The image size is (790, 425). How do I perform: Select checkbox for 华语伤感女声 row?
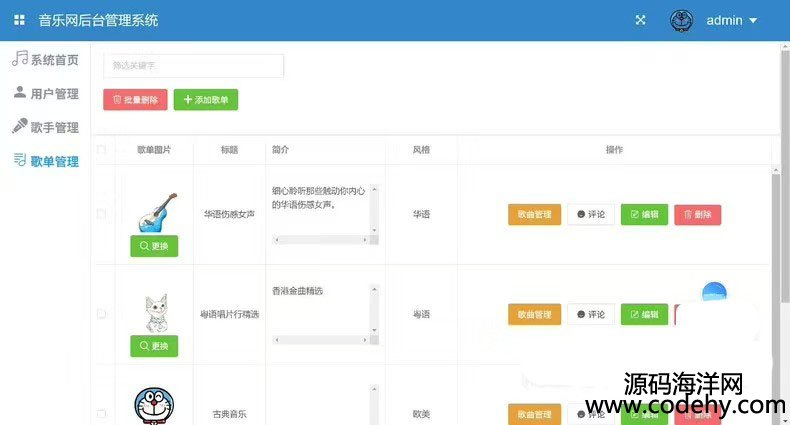coord(101,214)
